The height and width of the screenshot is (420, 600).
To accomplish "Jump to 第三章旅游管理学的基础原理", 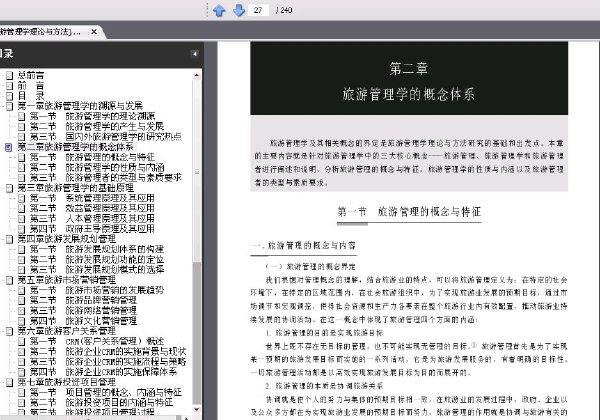I will click(x=76, y=188).
